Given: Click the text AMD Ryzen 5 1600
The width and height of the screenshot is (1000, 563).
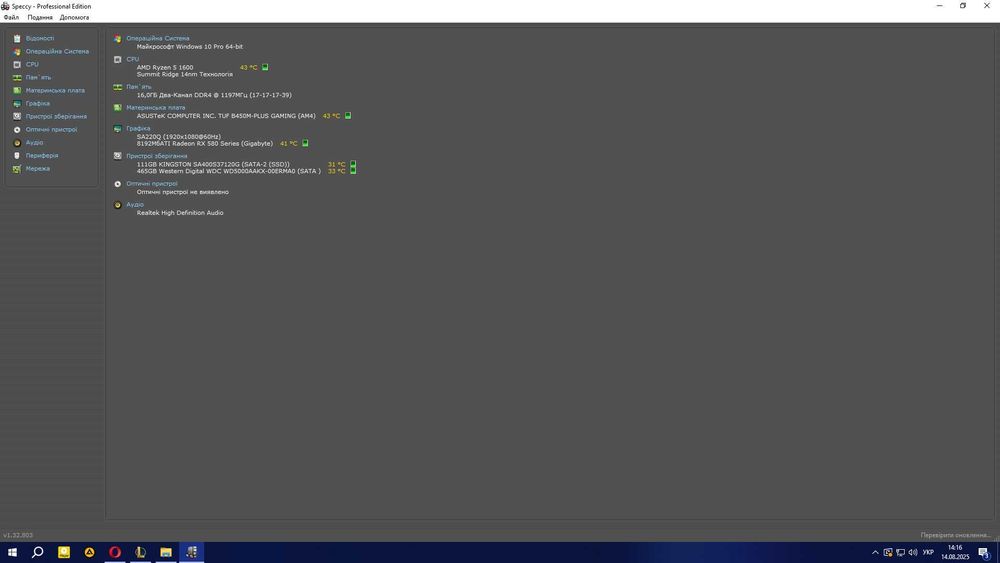Looking at the screenshot, I should pyautogui.click(x=165, y=68).
